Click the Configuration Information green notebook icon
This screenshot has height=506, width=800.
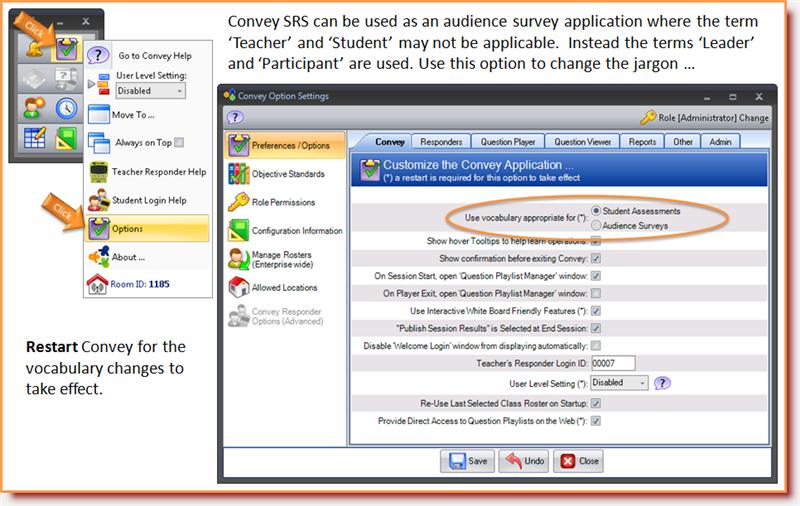(239, 231)
